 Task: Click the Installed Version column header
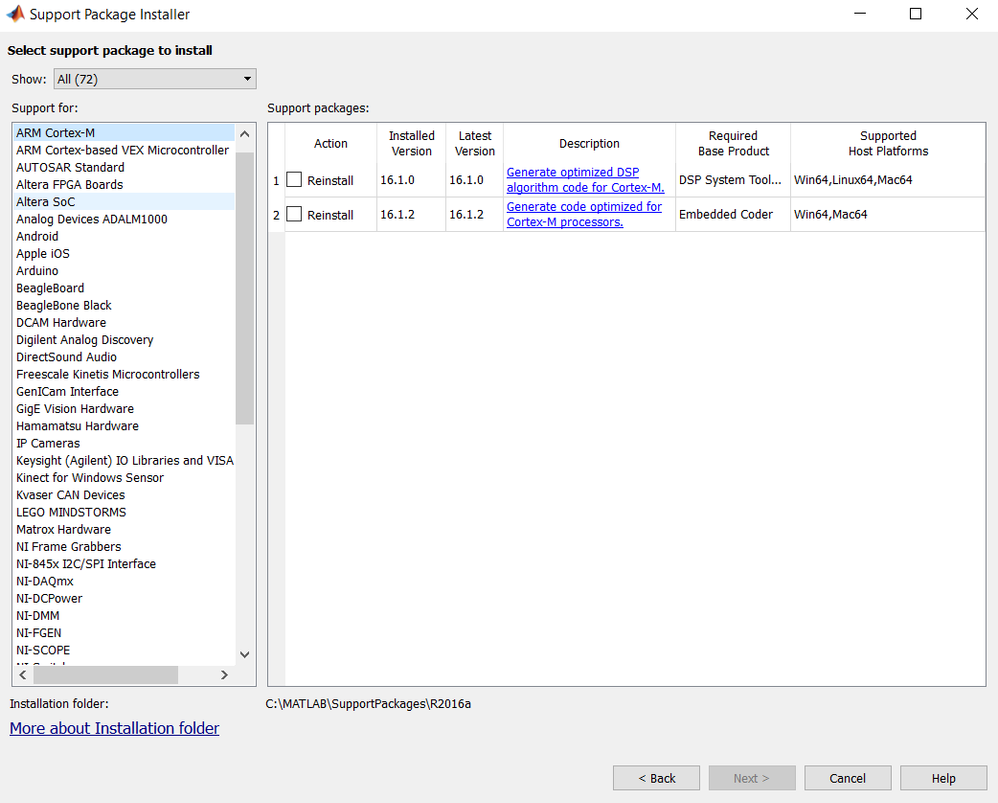pyautogui.click(x=411, y=143)
